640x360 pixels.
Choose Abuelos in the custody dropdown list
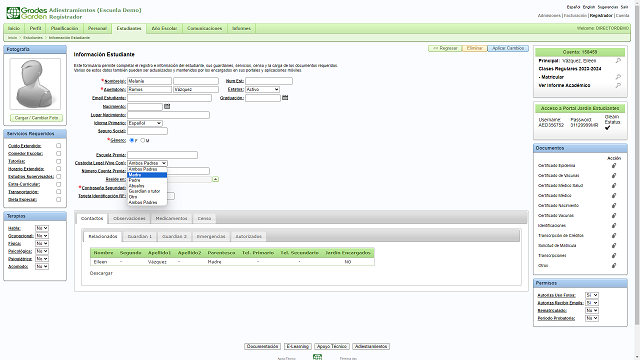147,186
